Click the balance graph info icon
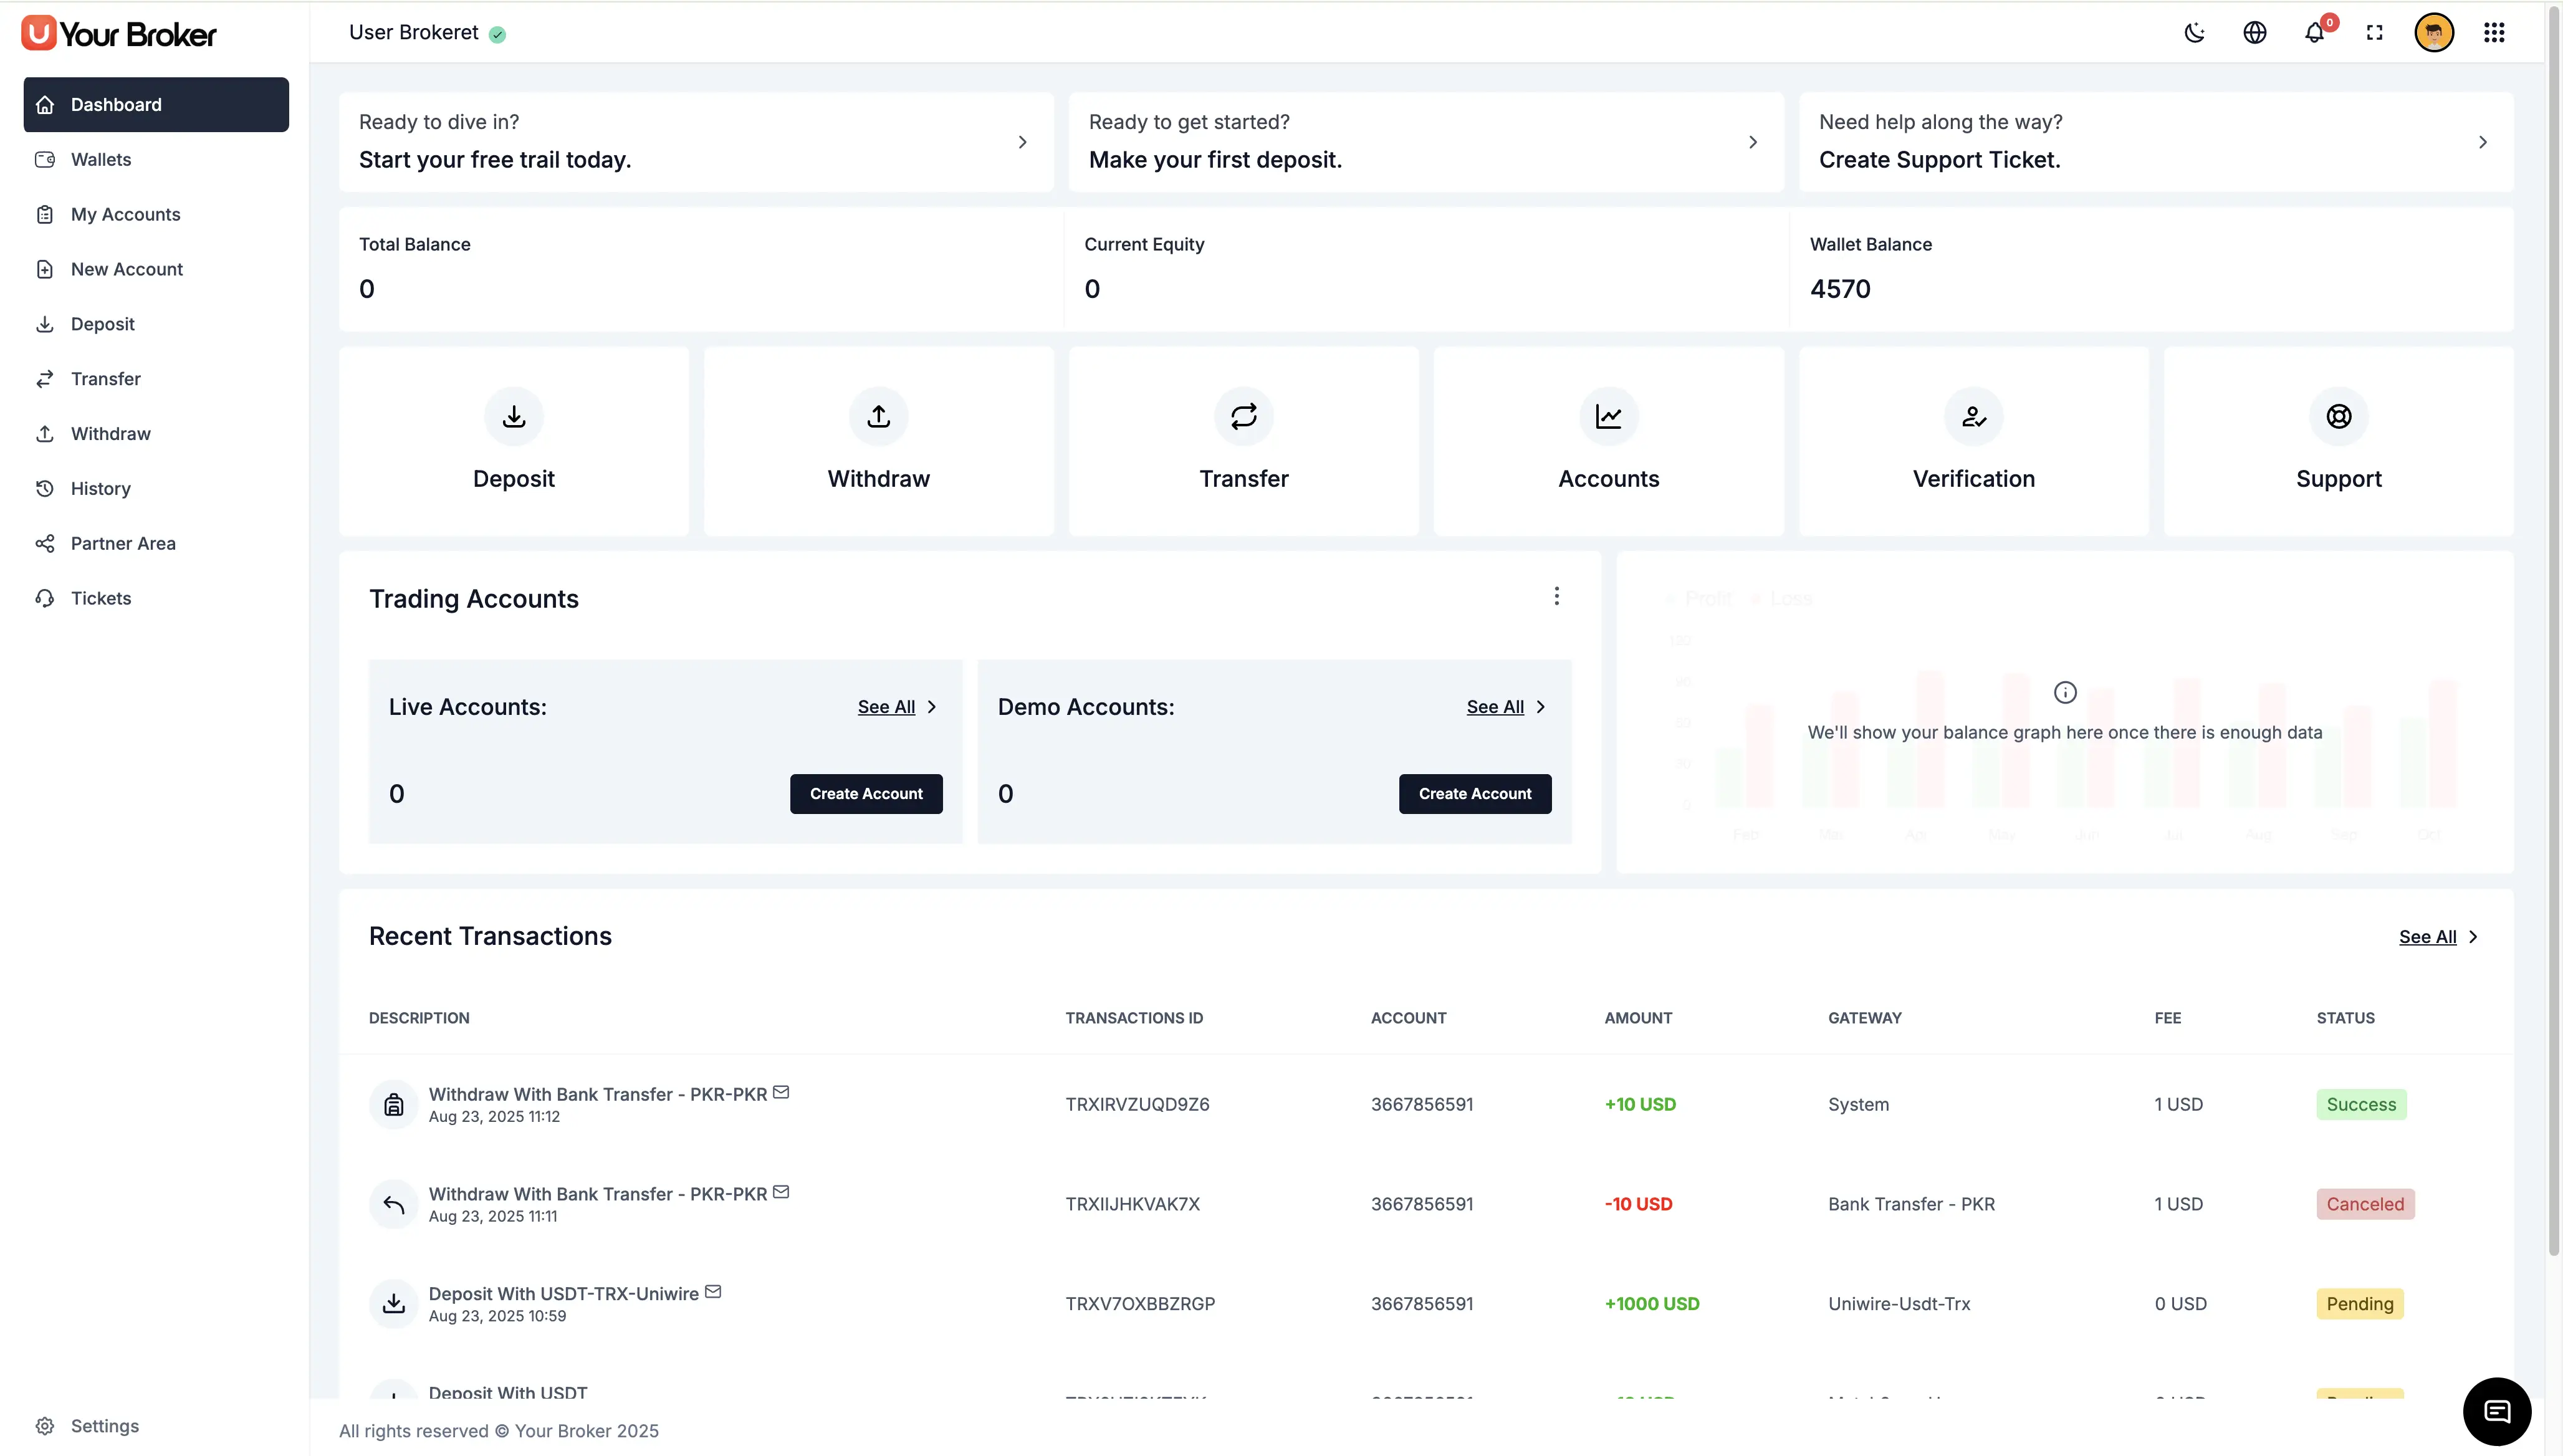Viewport: 2563px width, 1456px height. tap(2065, 691)
